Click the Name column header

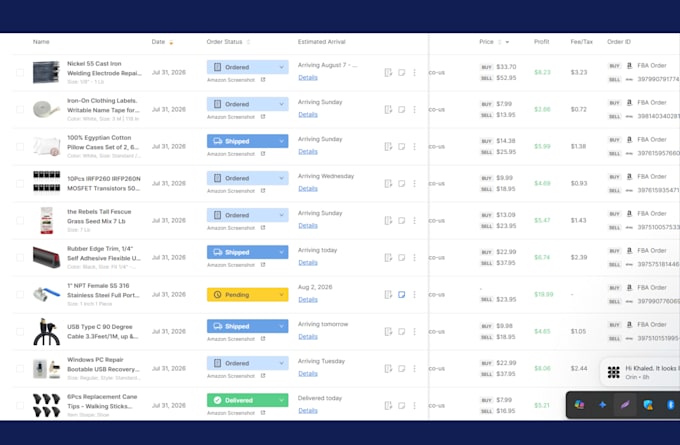pyautogui.click(x=41, y=42)
